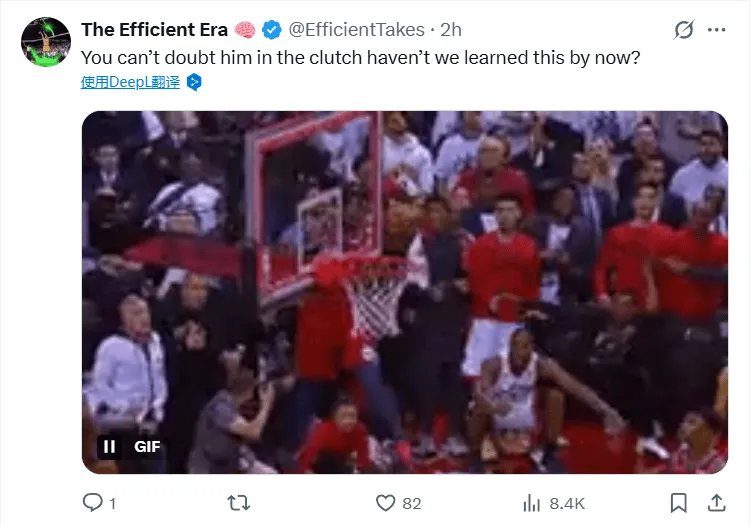This screenshot has width=751, height=525.
Task: Like the post with the heart icon
Action: [385, 503]
